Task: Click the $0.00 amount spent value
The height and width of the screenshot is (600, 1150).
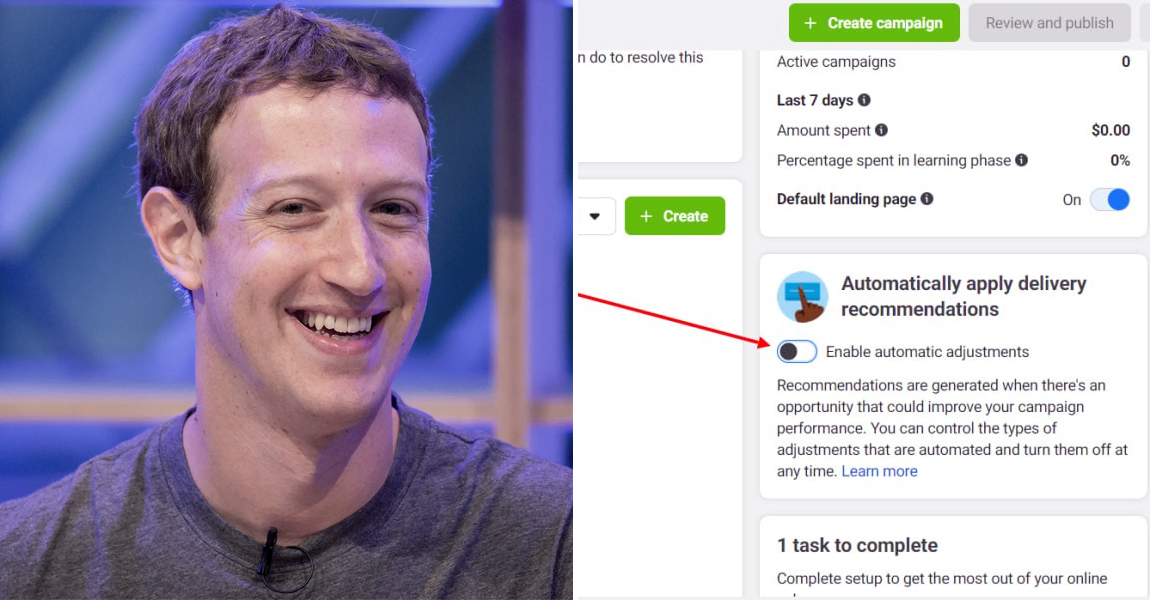Action: coord(1110,131)
